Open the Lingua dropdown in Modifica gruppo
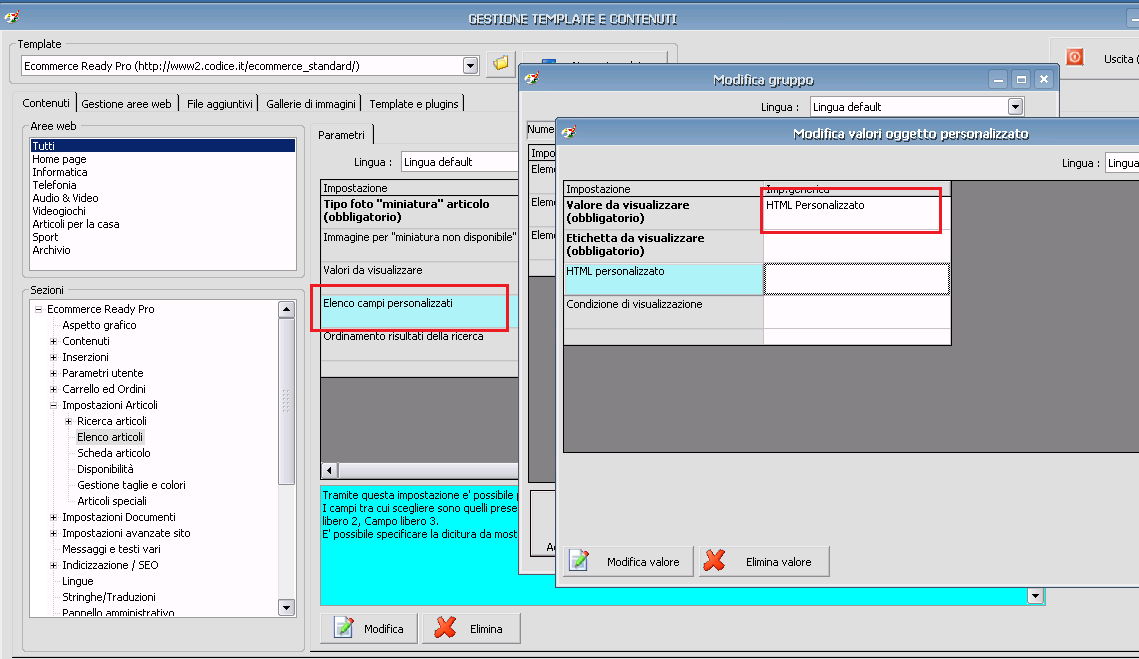Viewport: 1139px width, 659px height. 1016,107
